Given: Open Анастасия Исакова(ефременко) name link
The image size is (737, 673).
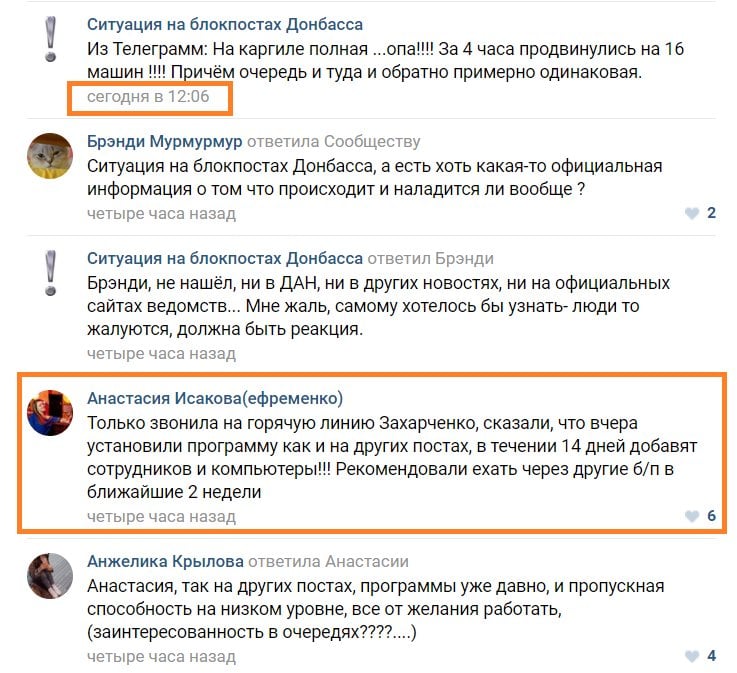Looking at the screenshot, I should (x=215, y=398).
